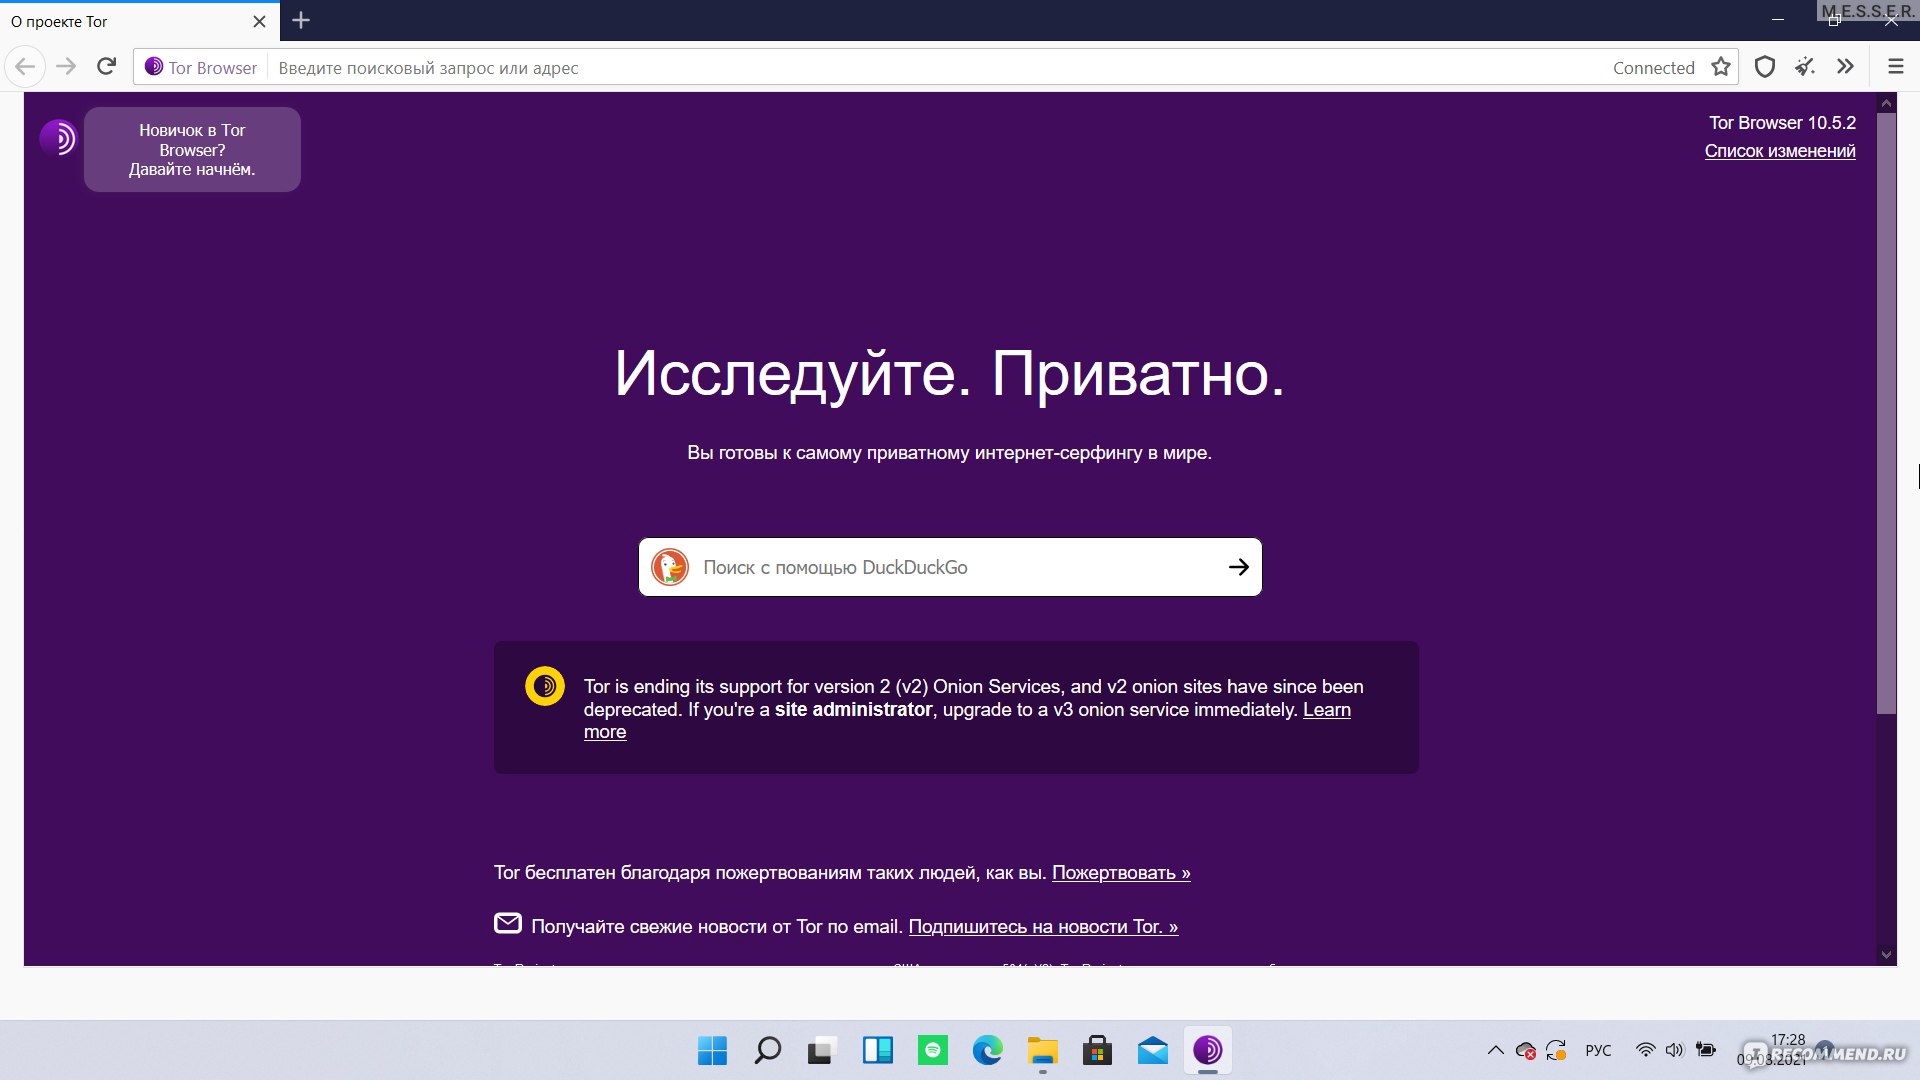Click the DuckDuckGo search input field
Screen dimensions: 1920x1080
point(949,567)
